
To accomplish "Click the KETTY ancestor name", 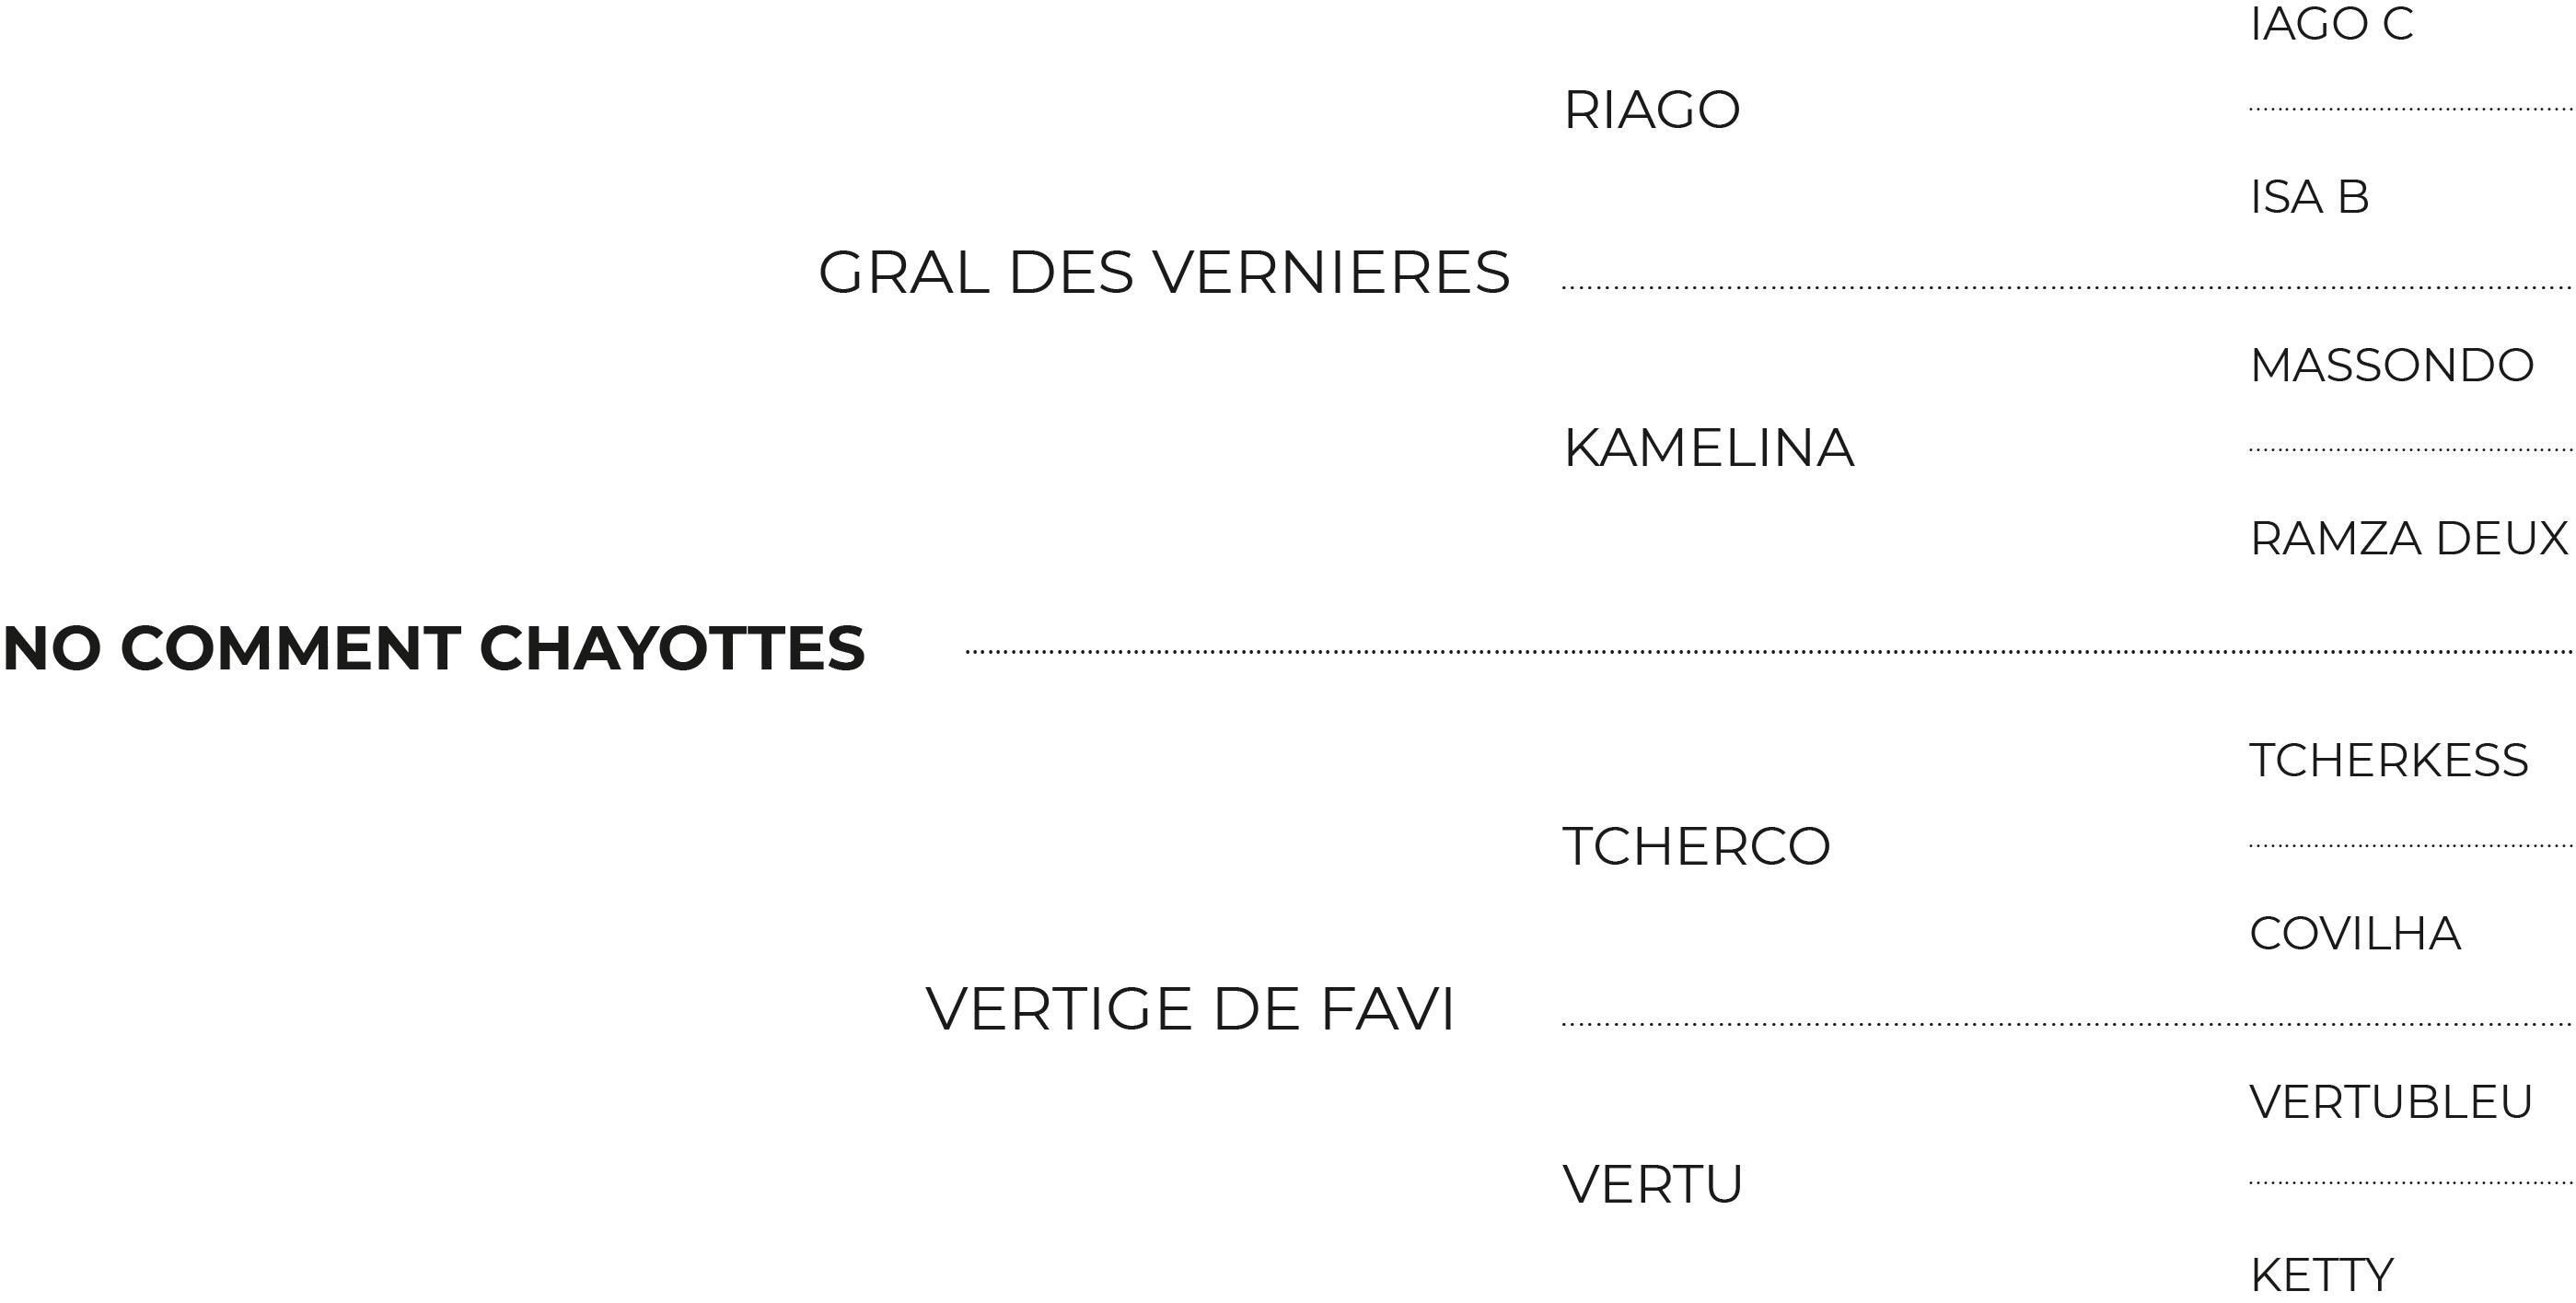I will [2321, 1275].
